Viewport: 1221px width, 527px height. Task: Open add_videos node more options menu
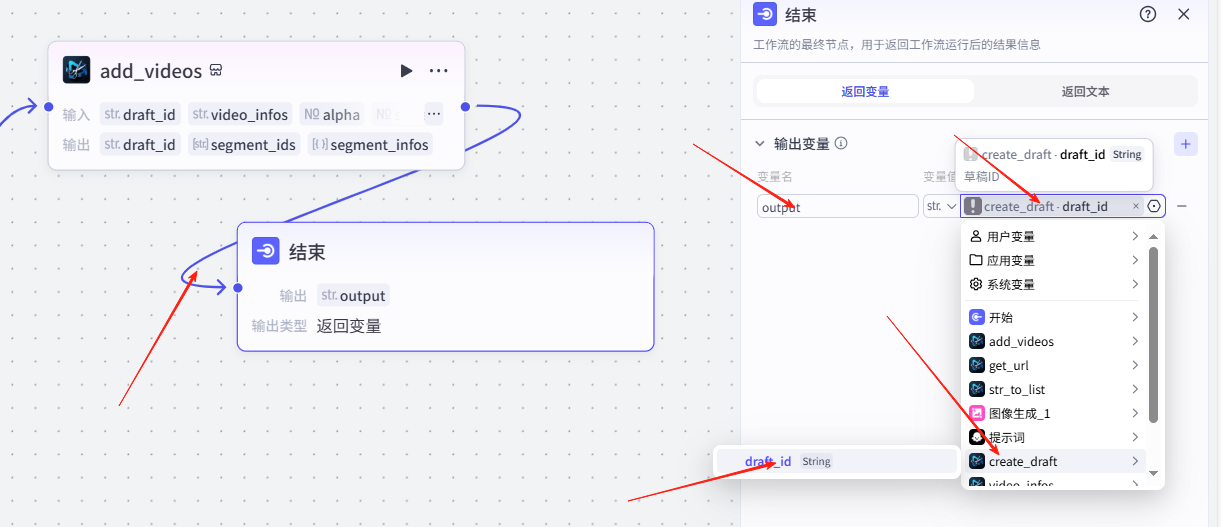point(438,71)
